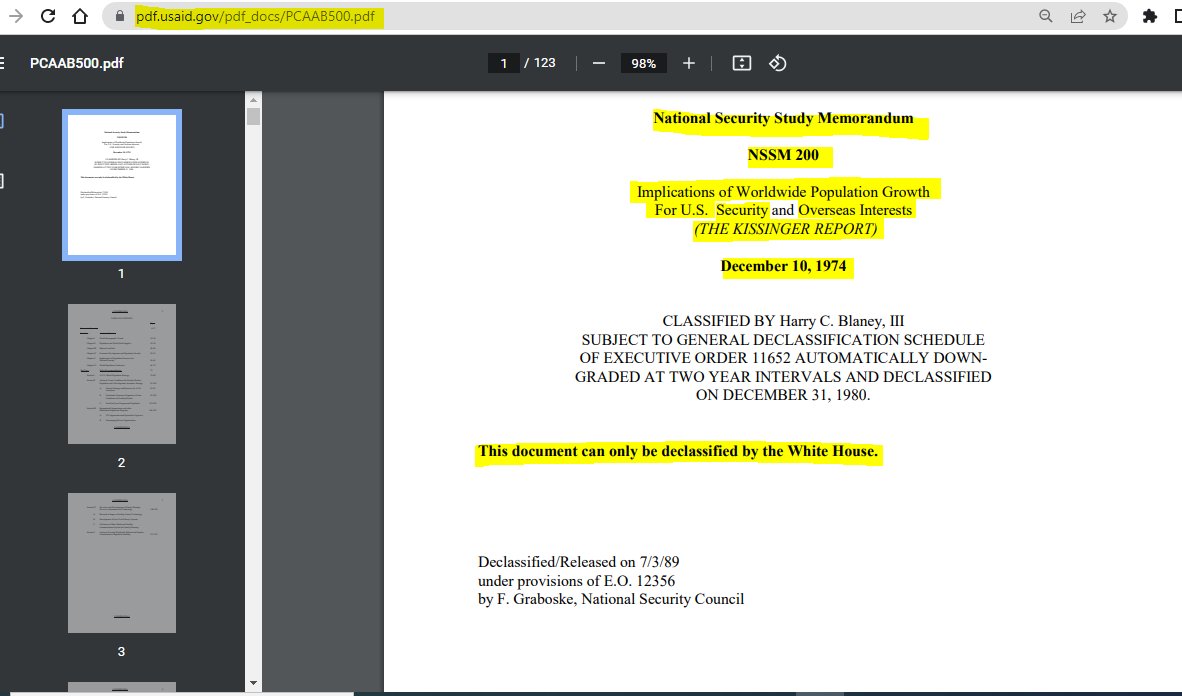Viewport: 1182px width, 696px height.
Task: Click the thumbnail panel scroll down arrow
Action: pyautogui.click(x=253, y=683)
